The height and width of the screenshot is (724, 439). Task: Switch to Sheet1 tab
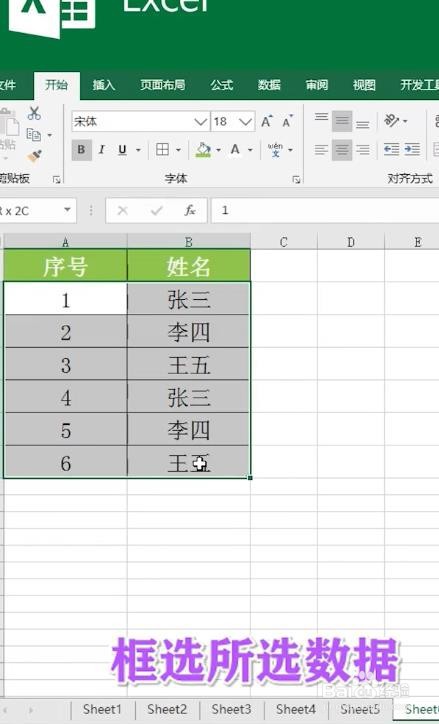102,710
